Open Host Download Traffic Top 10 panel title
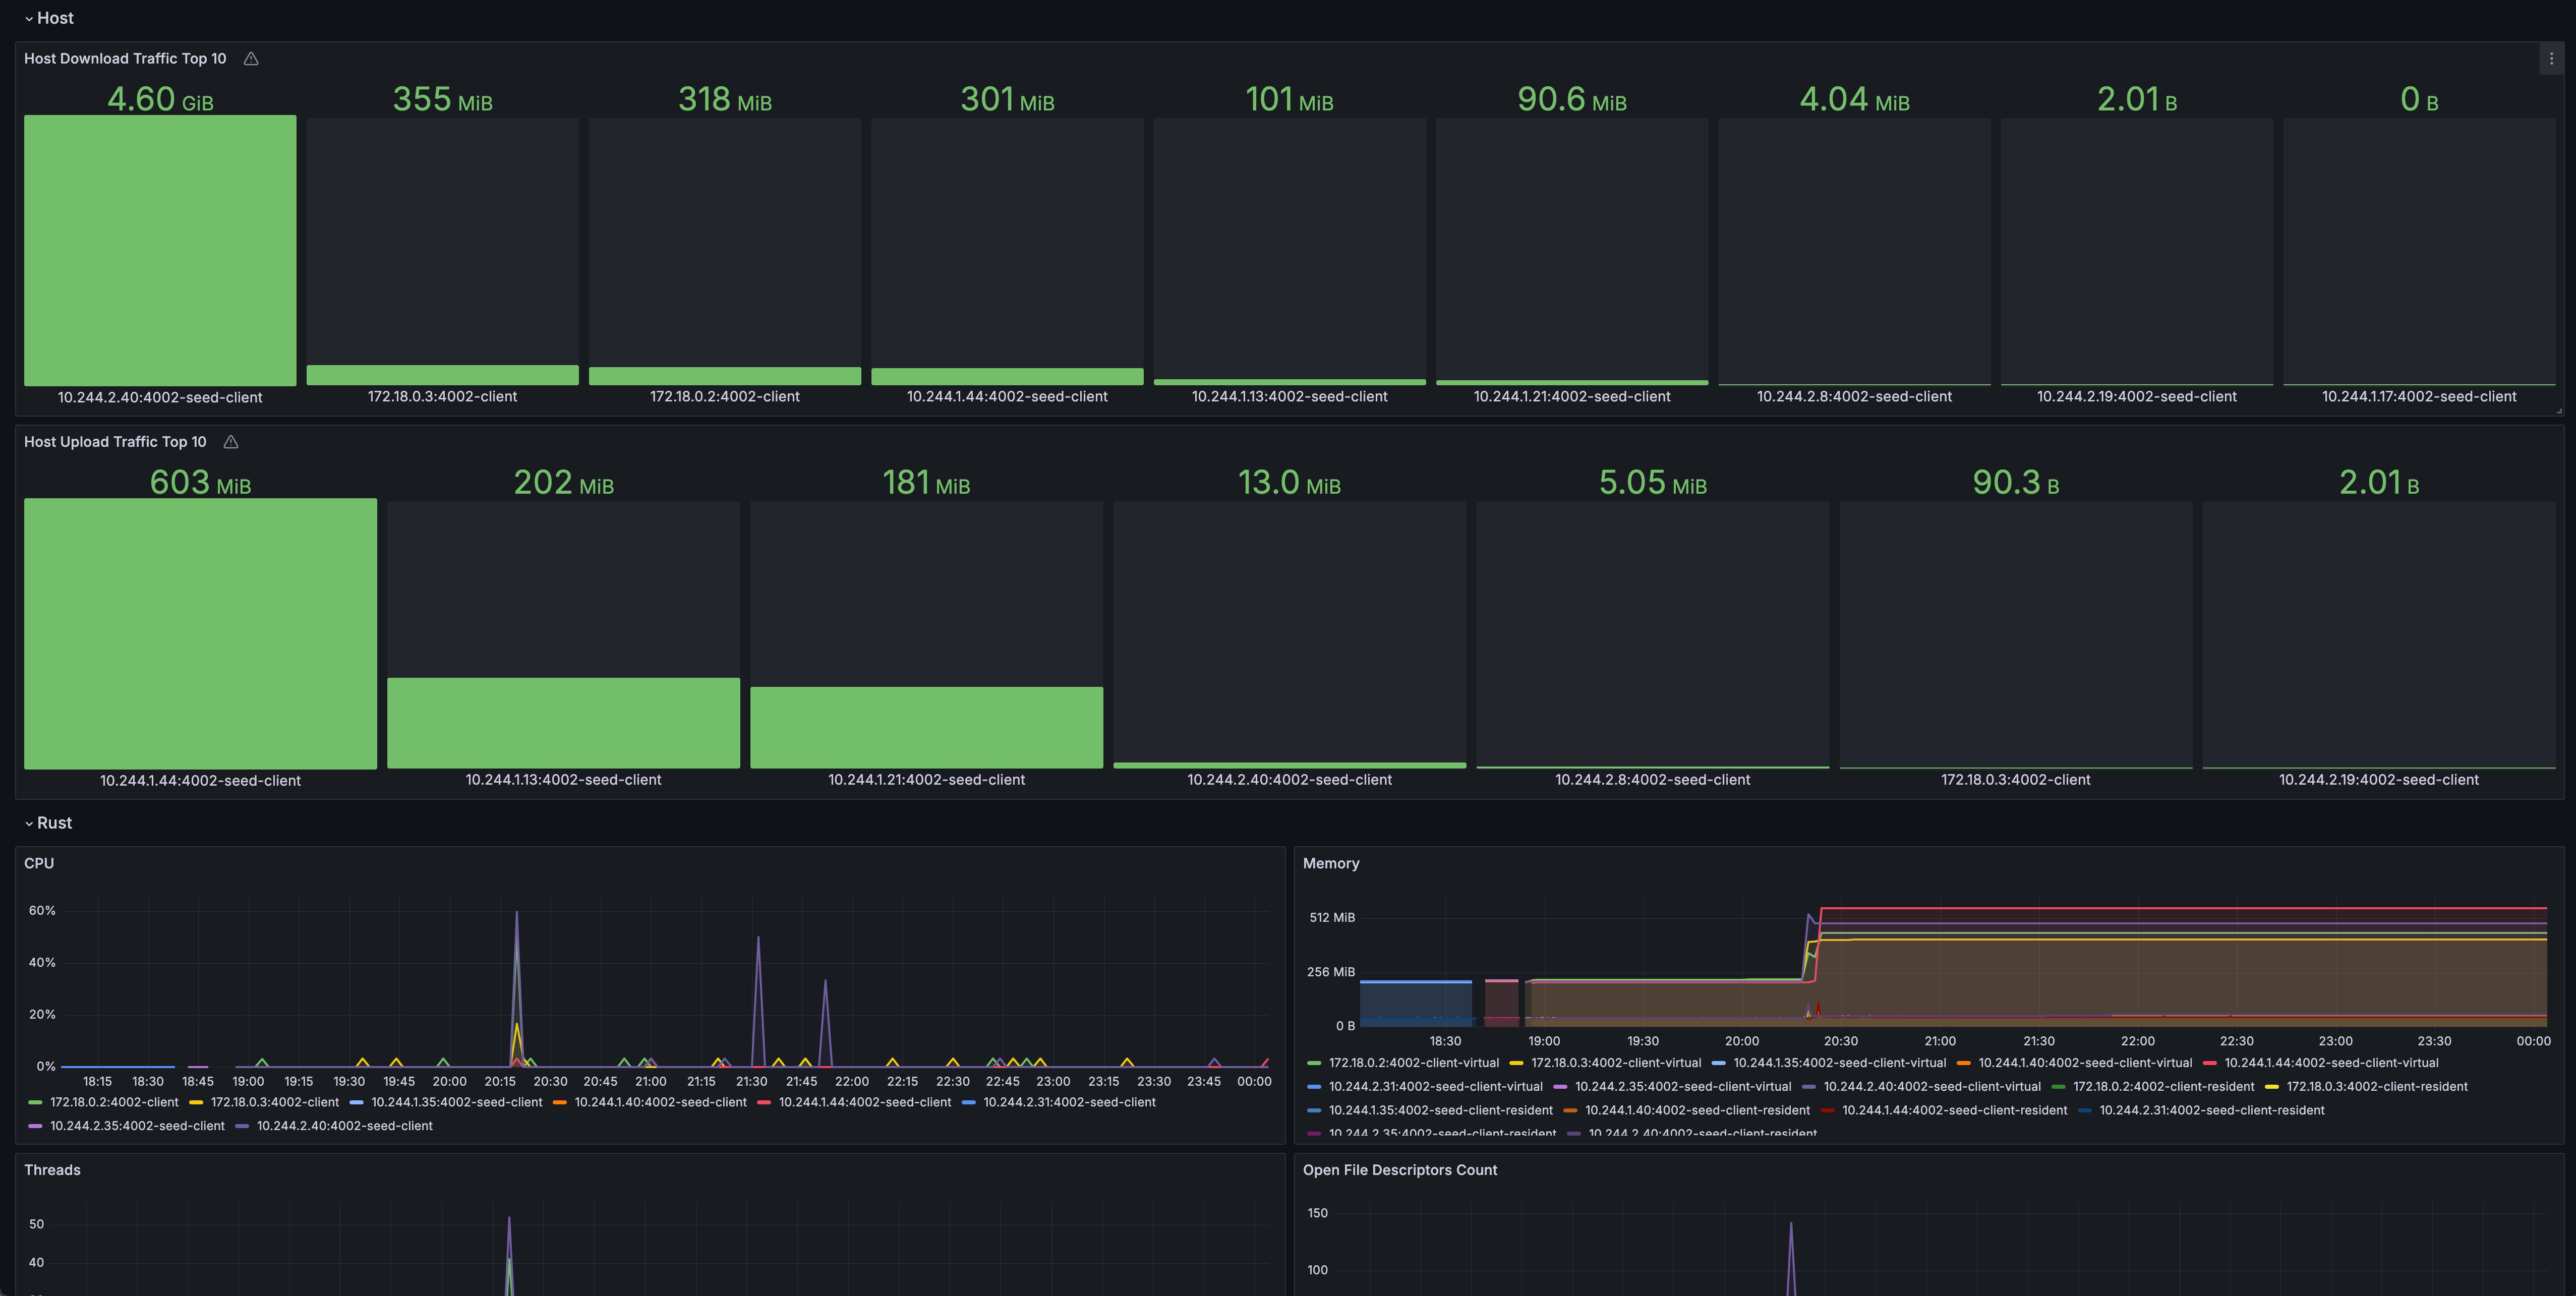Screen dimensions: 2576x1296 click(x=125, y=59)
